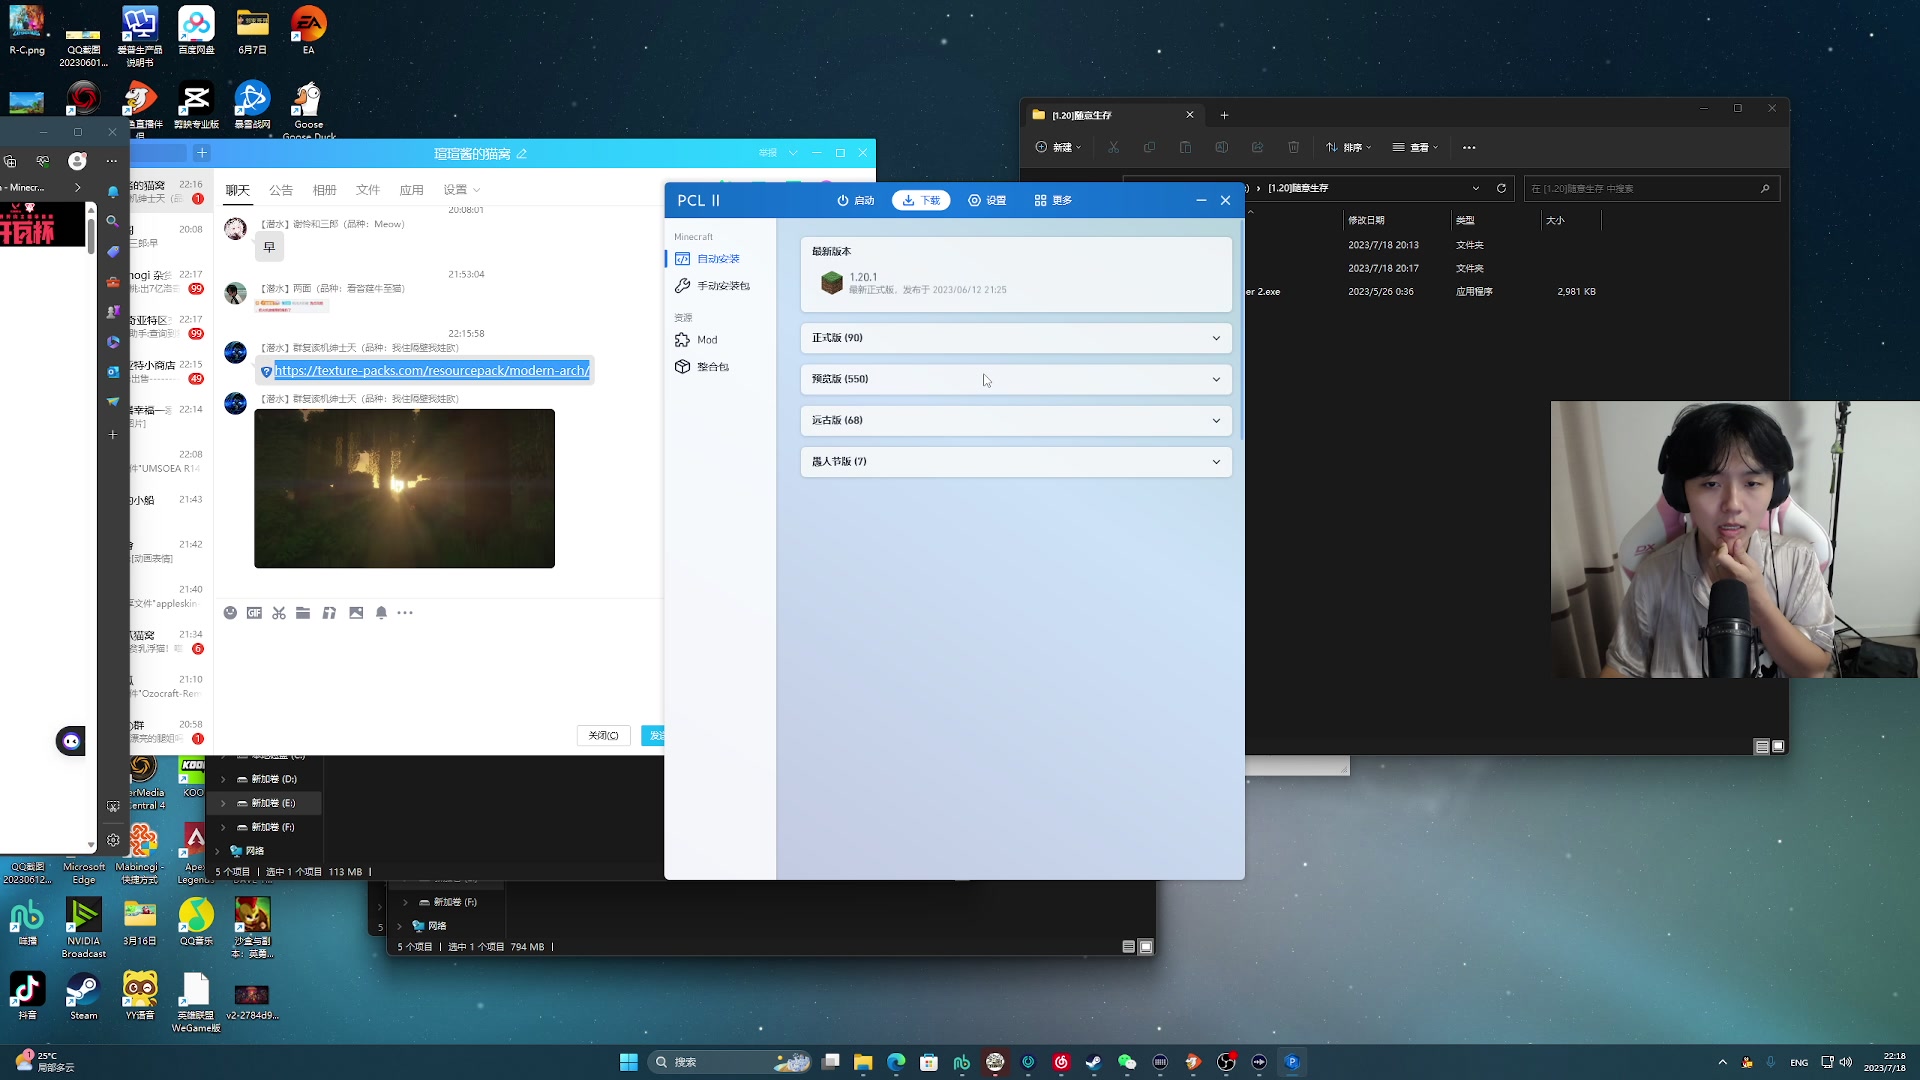
Task: Click the bell icon in chat toolbar
Action: point(381,613)
